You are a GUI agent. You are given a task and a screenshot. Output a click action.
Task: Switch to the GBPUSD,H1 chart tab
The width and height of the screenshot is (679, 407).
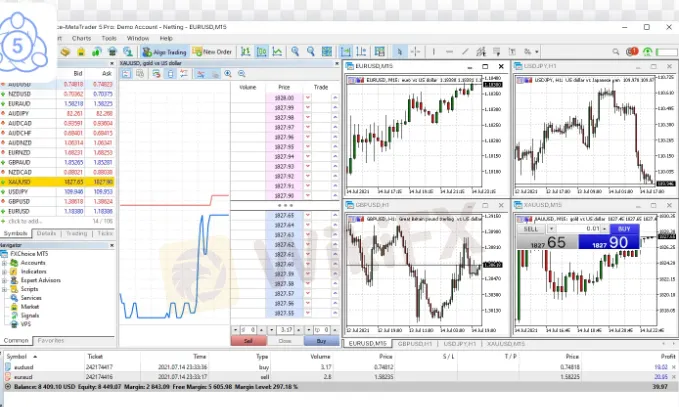pyautogui.click(x=415, y=344)
